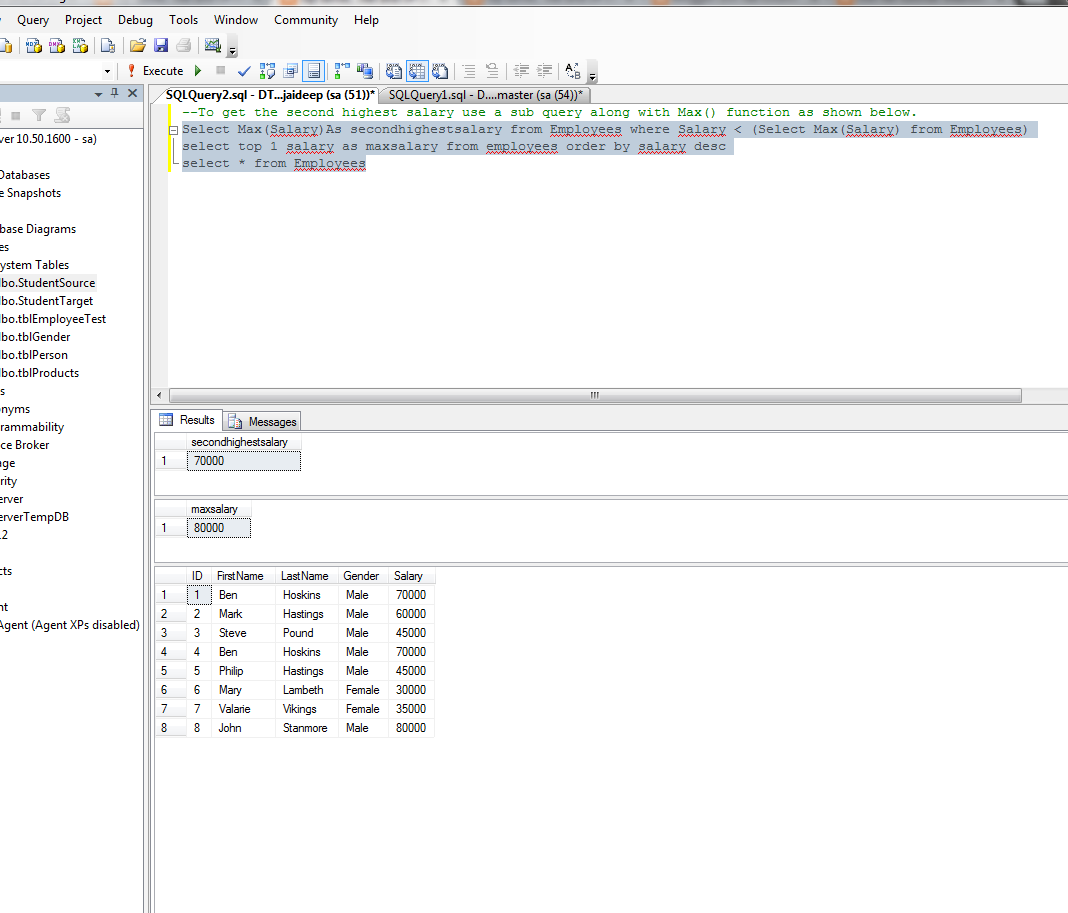
Task: Open Object Explorer window position dropdown
Action: point(98,93)
